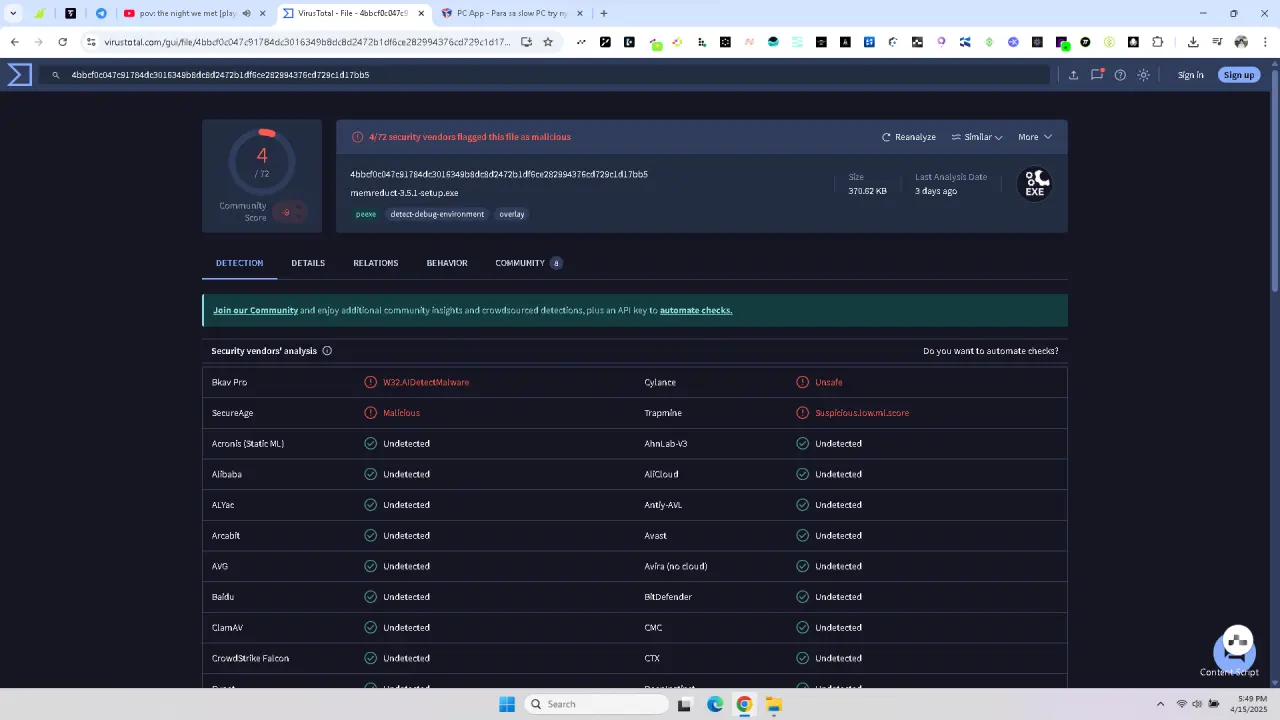Open Chrome three-dot menu
Viewport: 1280px width, 720px height.
pos(1265,42)
